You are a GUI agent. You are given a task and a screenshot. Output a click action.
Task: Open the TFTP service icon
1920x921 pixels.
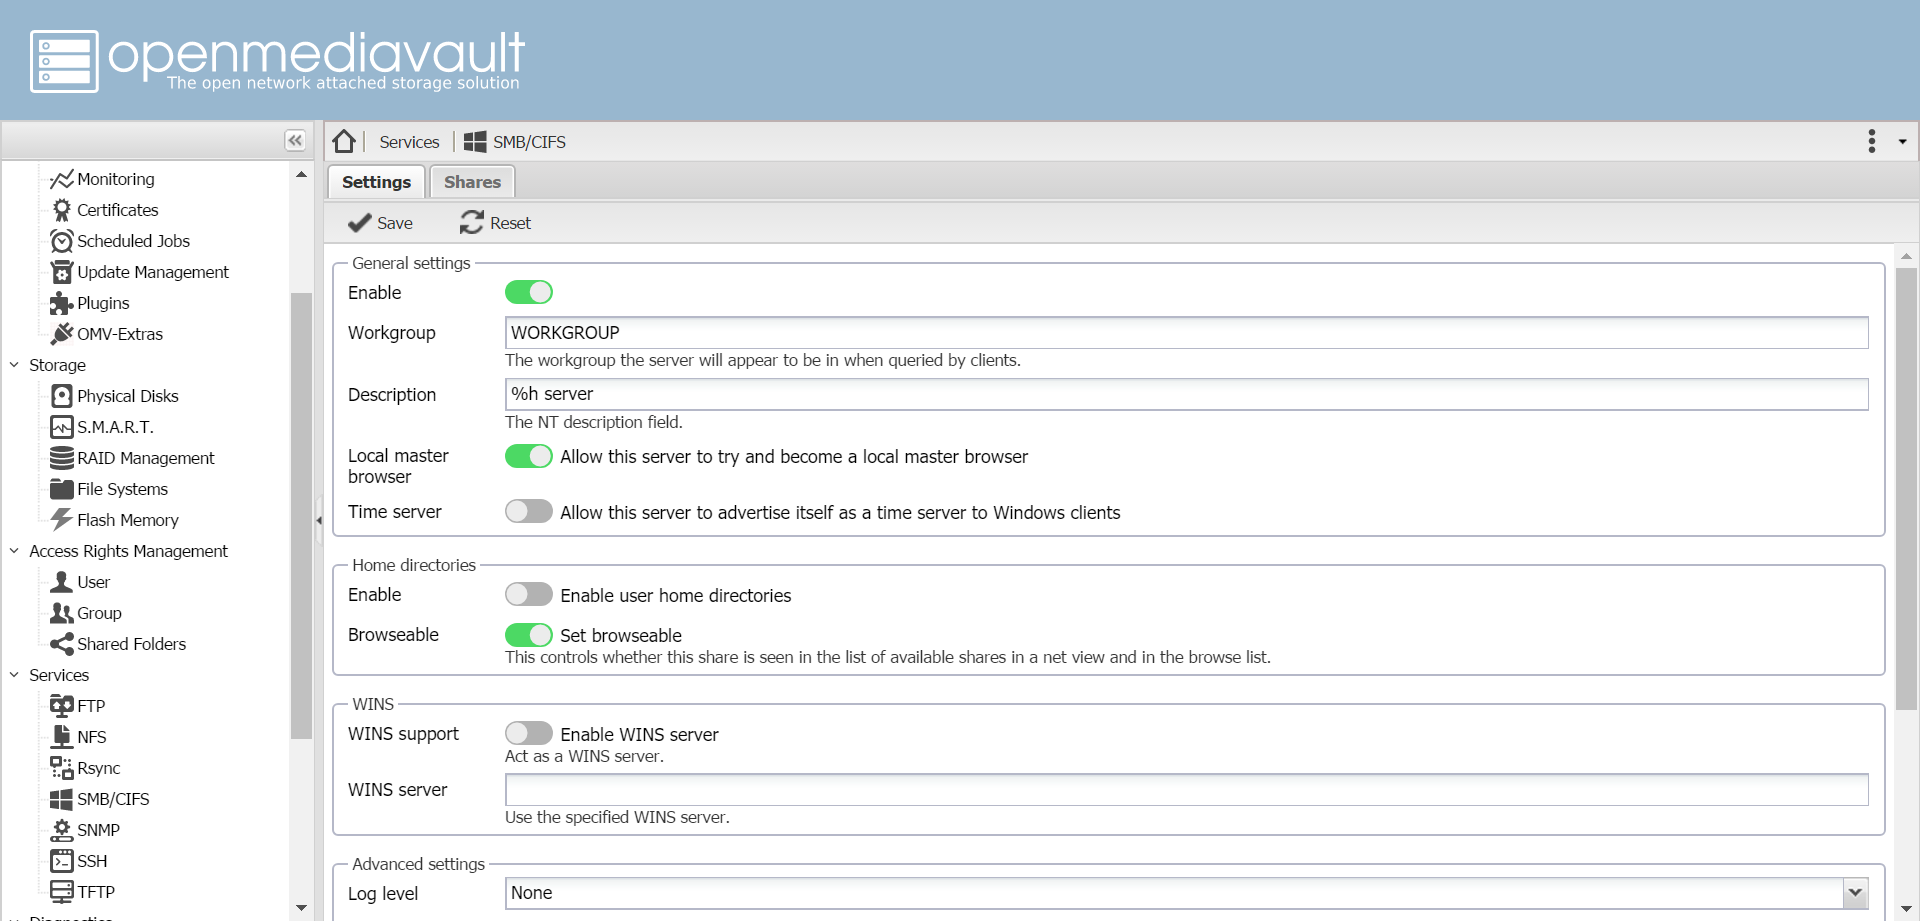pyautogui.click(x=62, y=892)
